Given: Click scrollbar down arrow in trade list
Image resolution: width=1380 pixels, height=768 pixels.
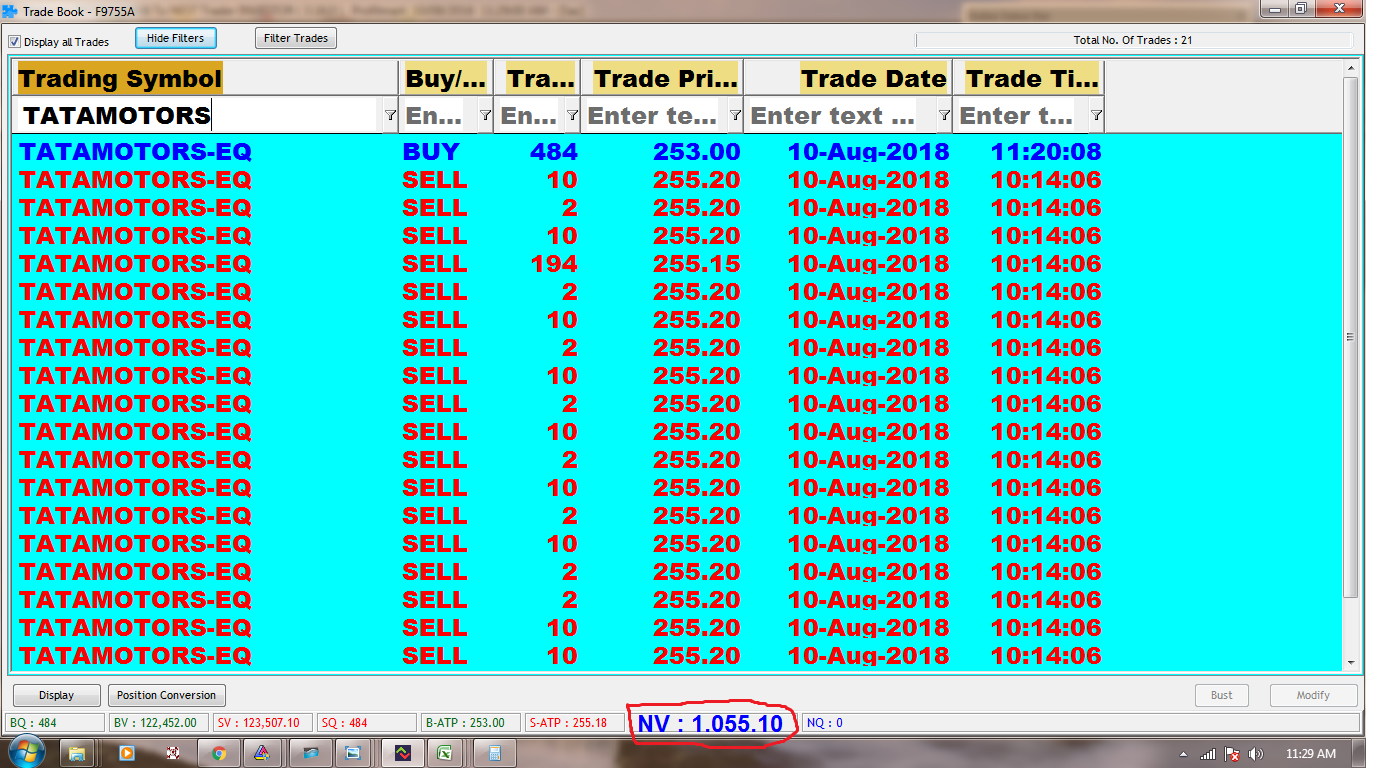Looking at the screenshot, I should coord(1351,663).
